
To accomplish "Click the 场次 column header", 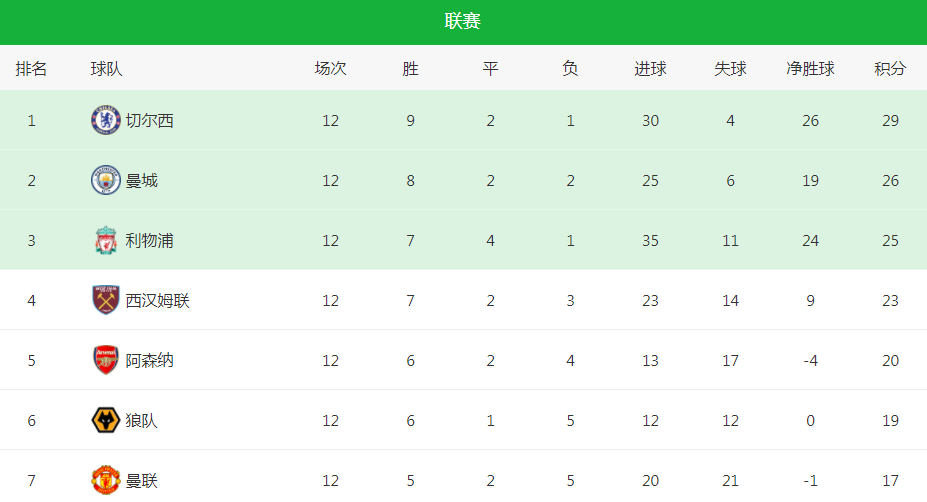I will (x=330, y=69).
